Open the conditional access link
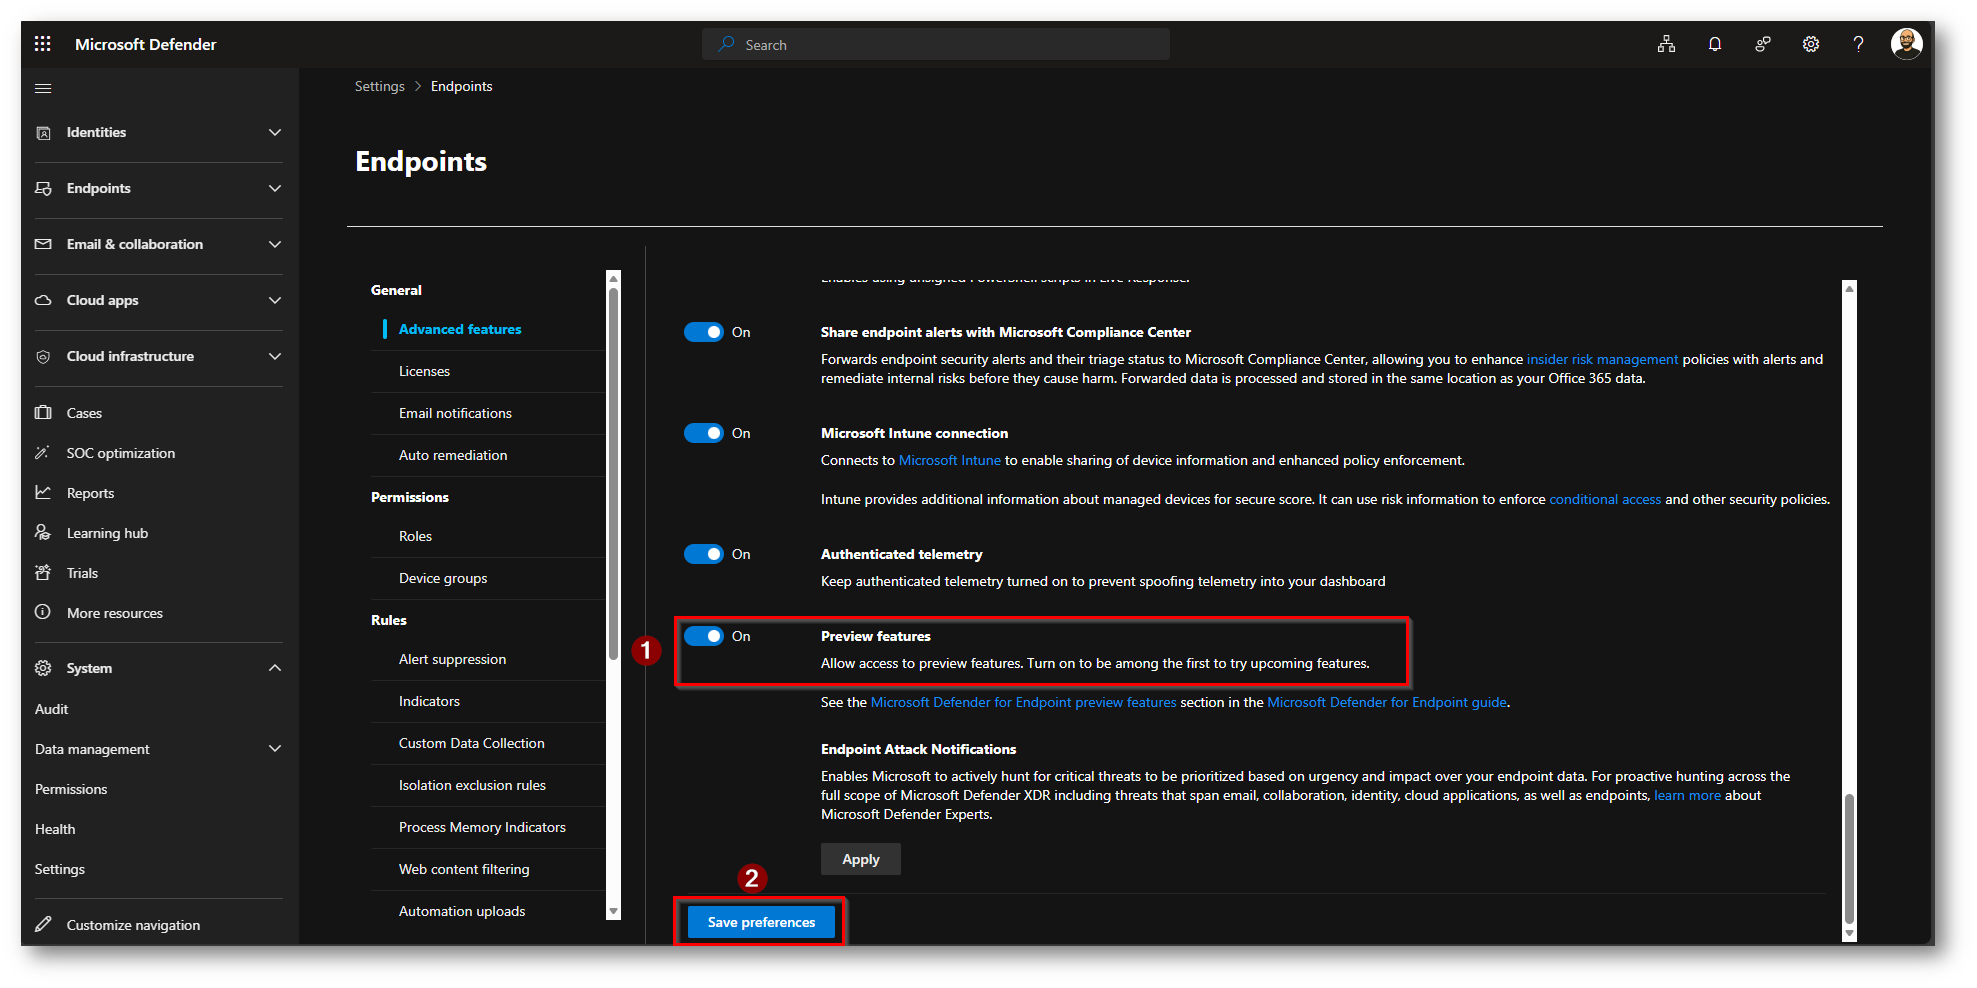The height and width of the screenshot is (988, 1977). click(1605, 499)
